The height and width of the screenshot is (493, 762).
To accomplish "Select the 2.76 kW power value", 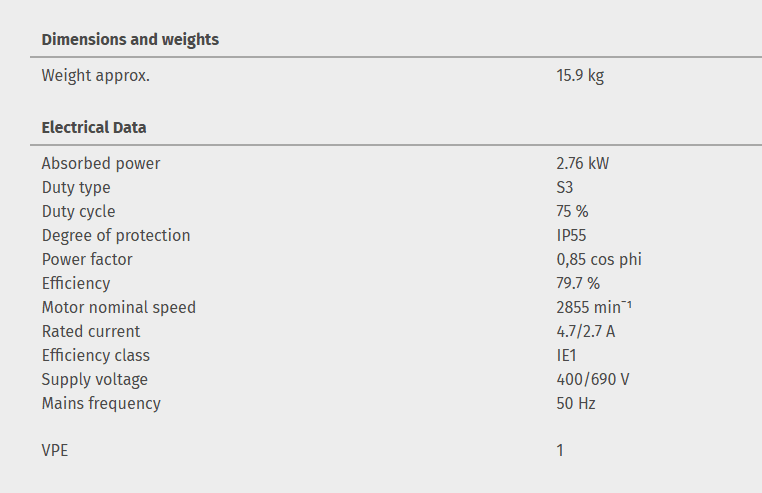I will 582,163.
